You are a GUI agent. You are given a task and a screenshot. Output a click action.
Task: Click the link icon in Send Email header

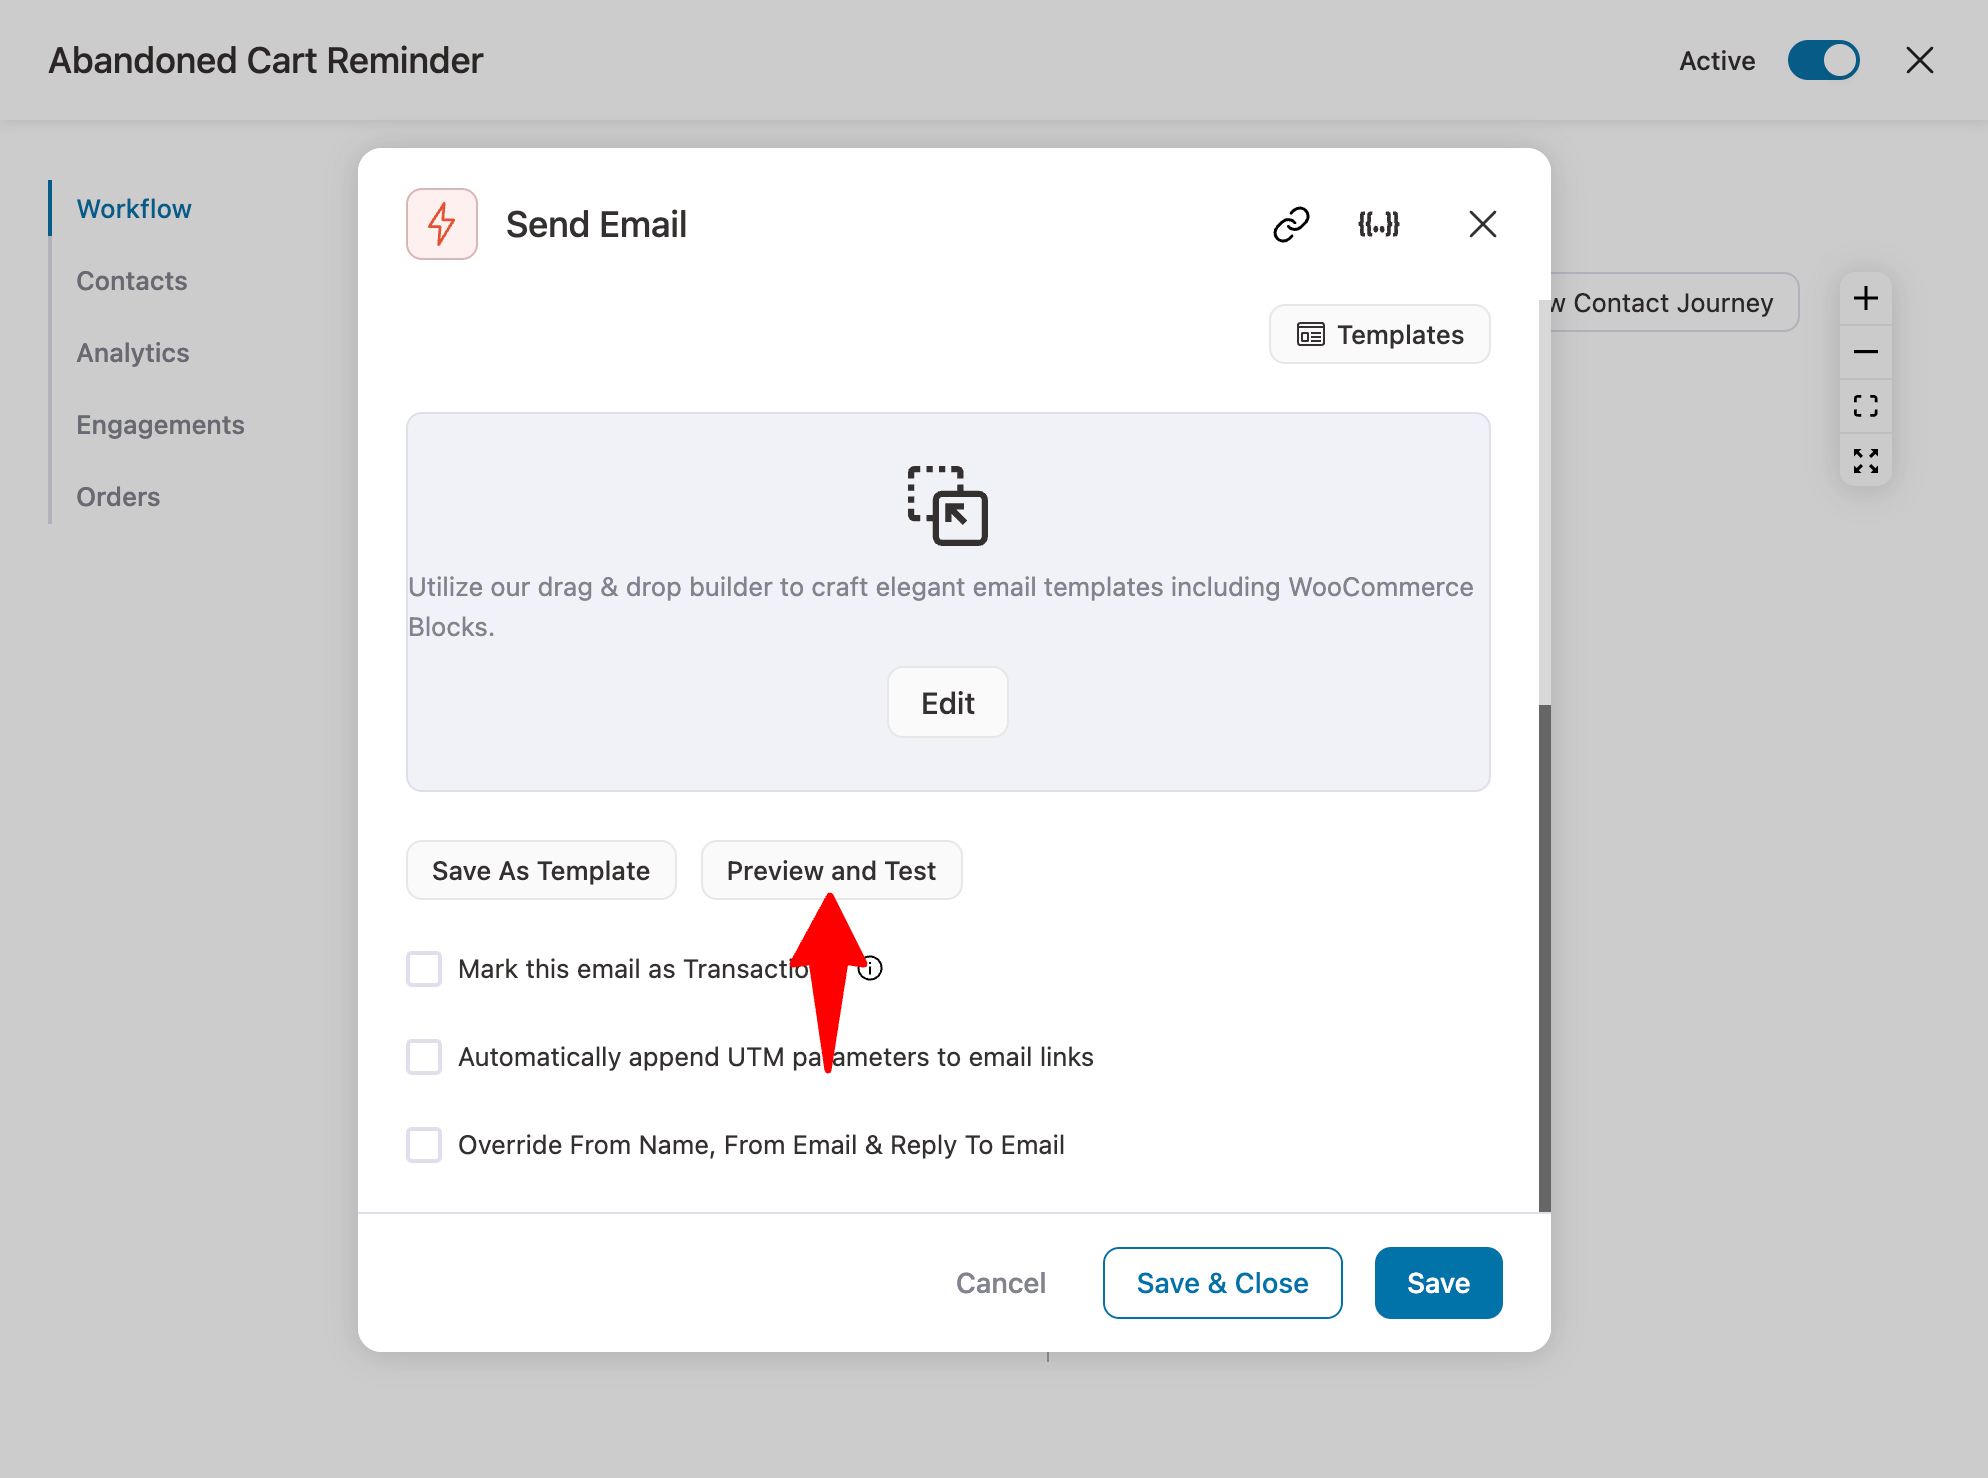tap(1291, 224)
